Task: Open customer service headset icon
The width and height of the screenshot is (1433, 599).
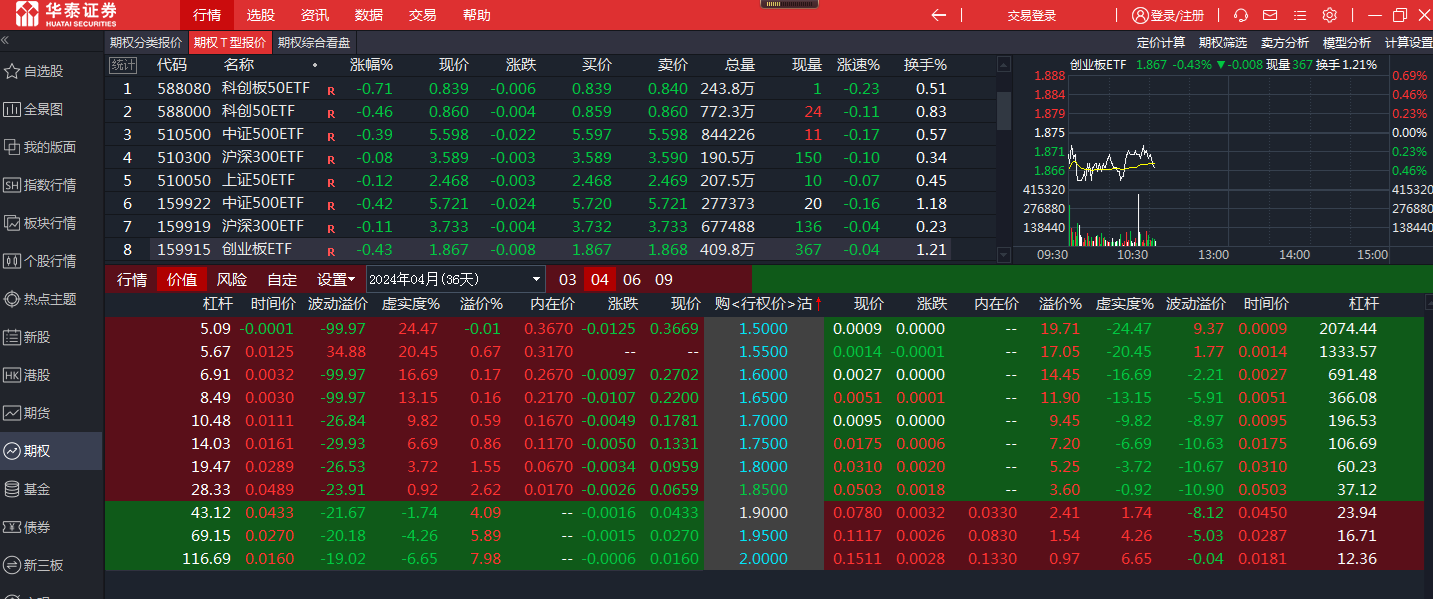Action: [1241, 15]
